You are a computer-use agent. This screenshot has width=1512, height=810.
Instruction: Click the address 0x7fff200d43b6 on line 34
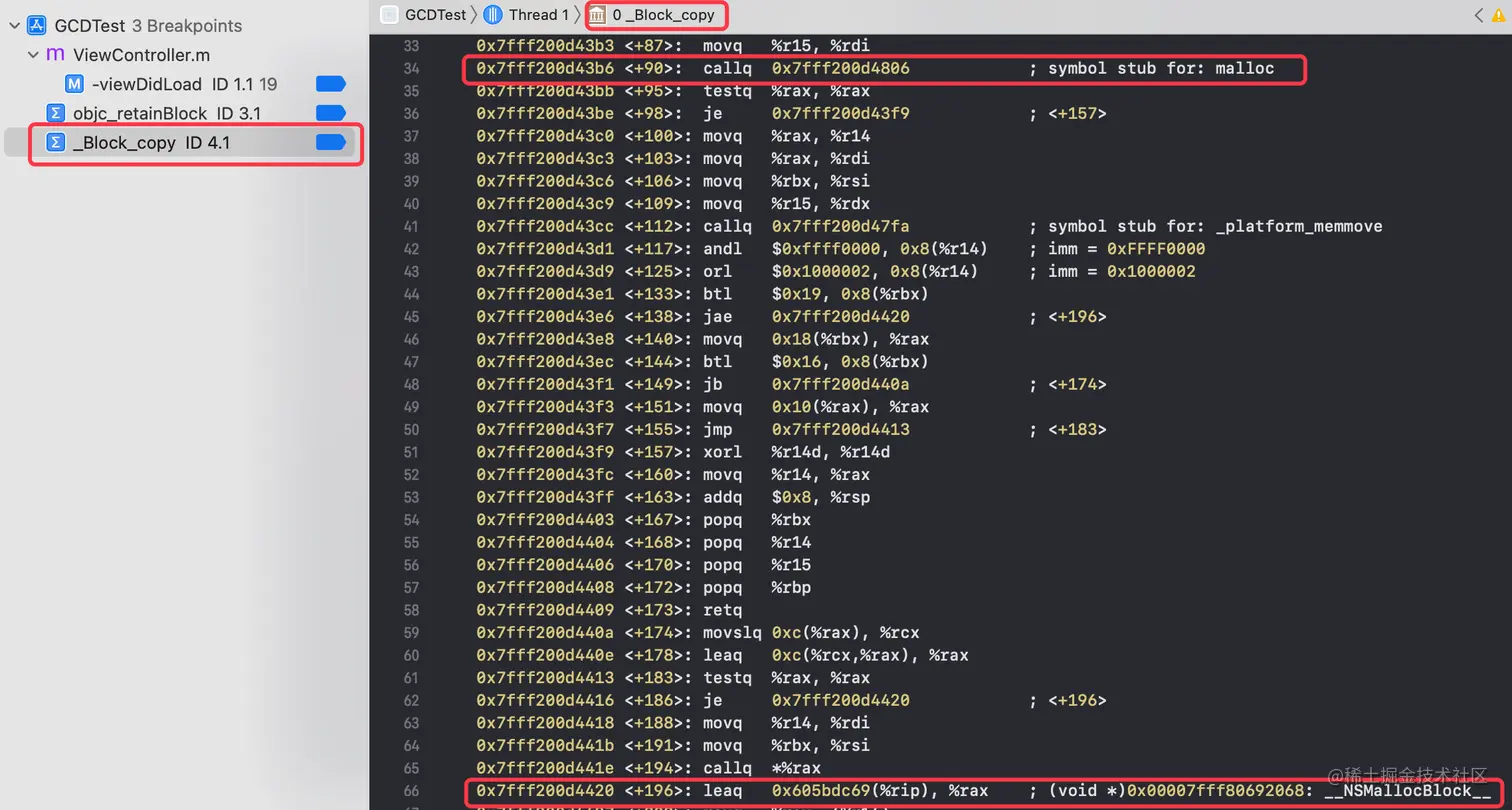coord(546,68)
